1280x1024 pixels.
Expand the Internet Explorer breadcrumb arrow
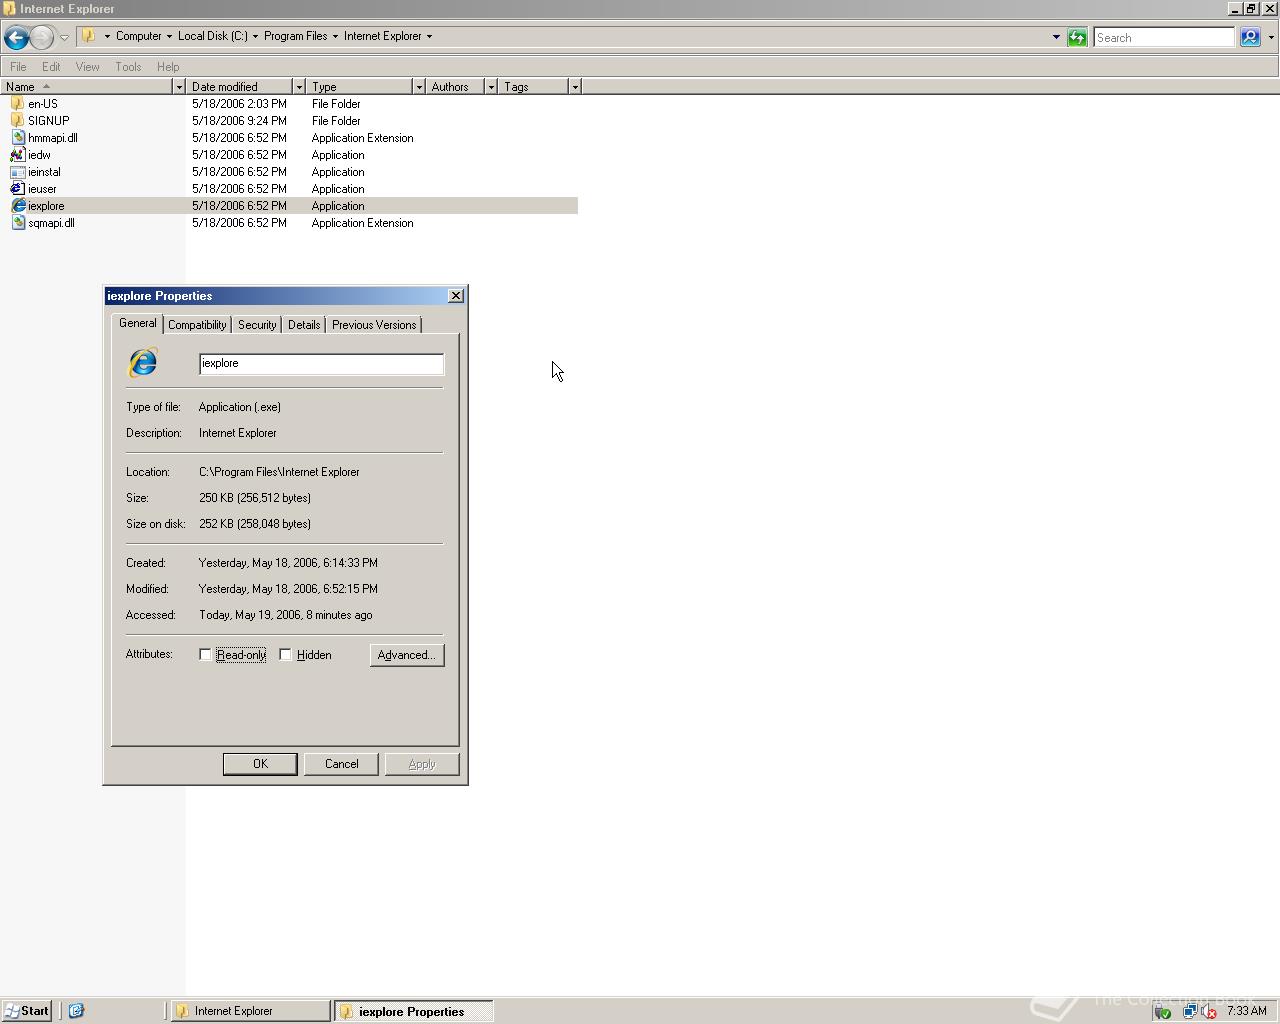pyautogui.click(x=429, y=36)
